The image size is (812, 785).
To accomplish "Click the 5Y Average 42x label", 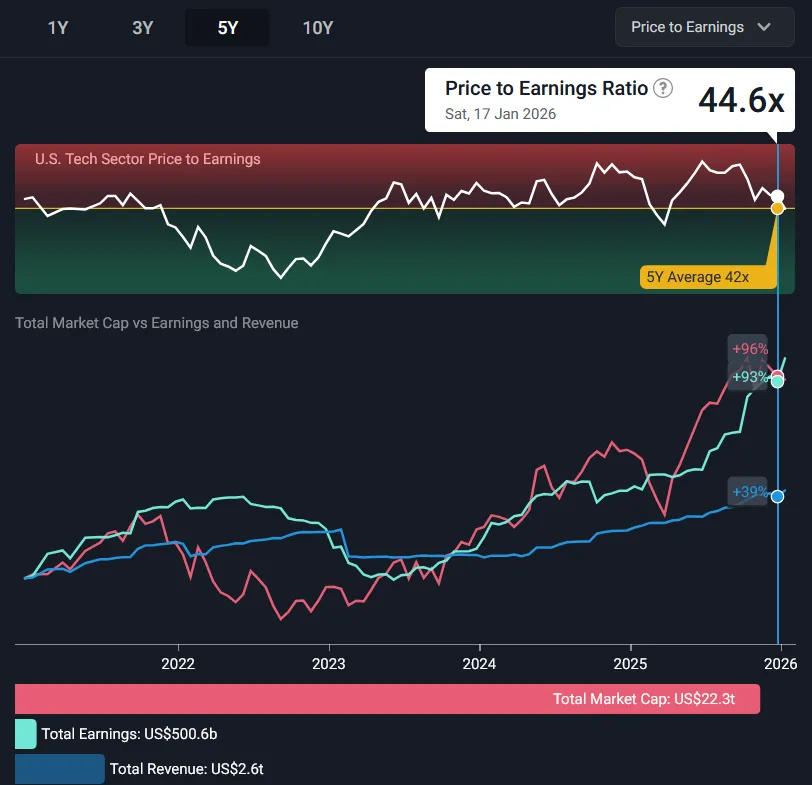I will click(698, 277).
